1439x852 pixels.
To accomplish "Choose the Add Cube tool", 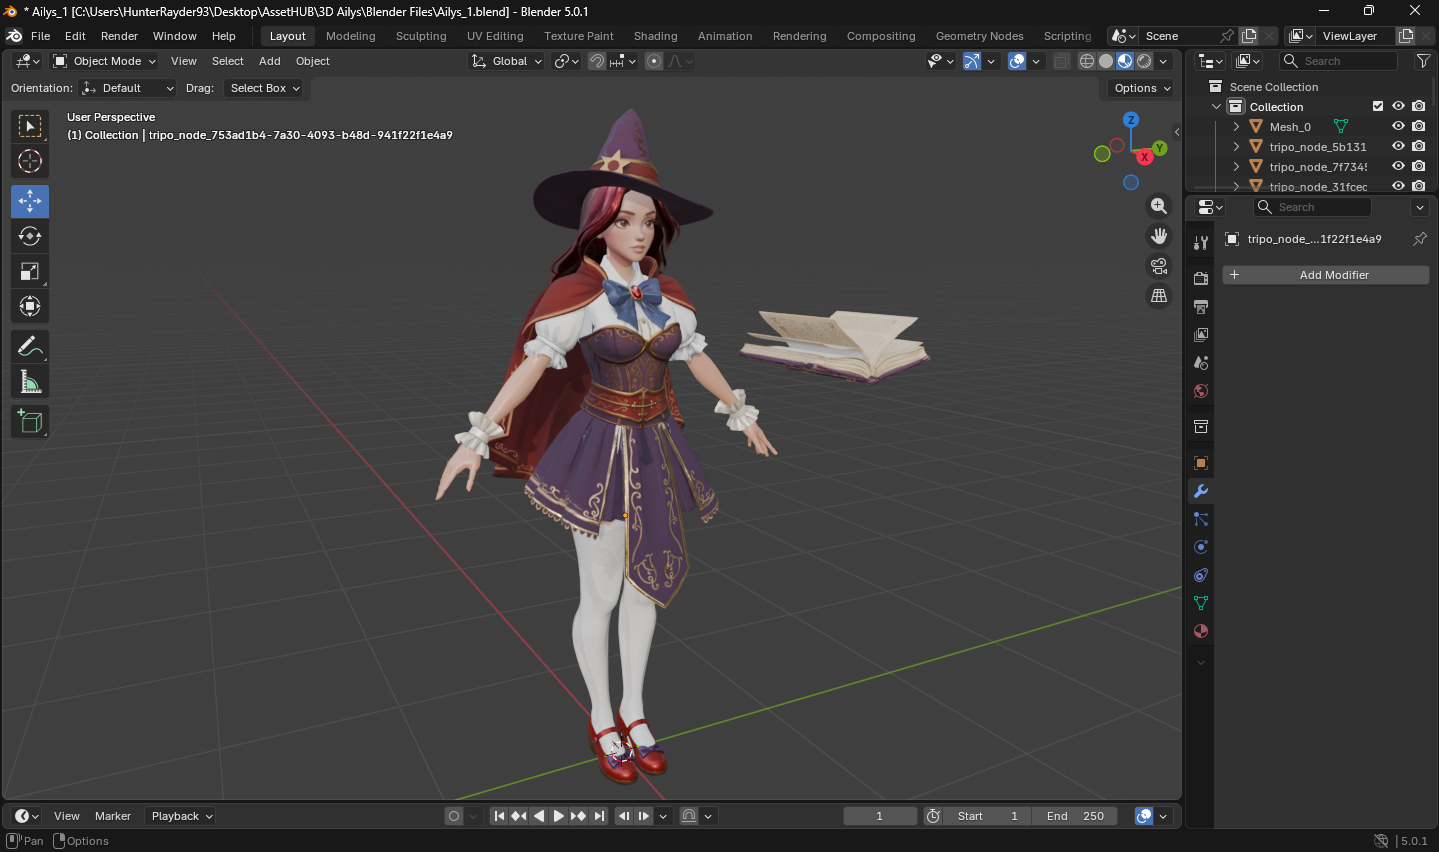I will click(30, 421).
